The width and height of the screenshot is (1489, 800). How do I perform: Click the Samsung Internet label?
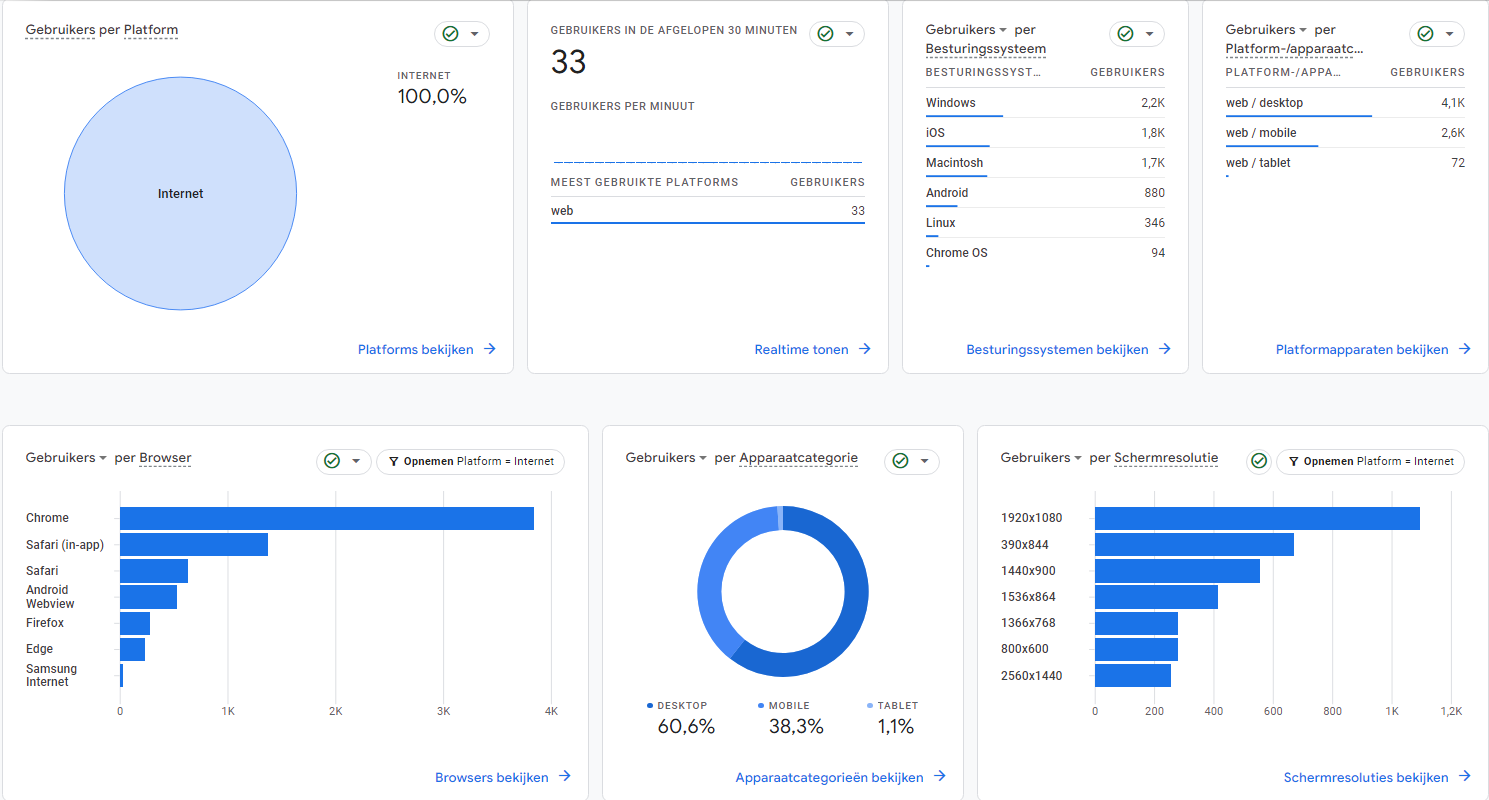coord(51,675)
